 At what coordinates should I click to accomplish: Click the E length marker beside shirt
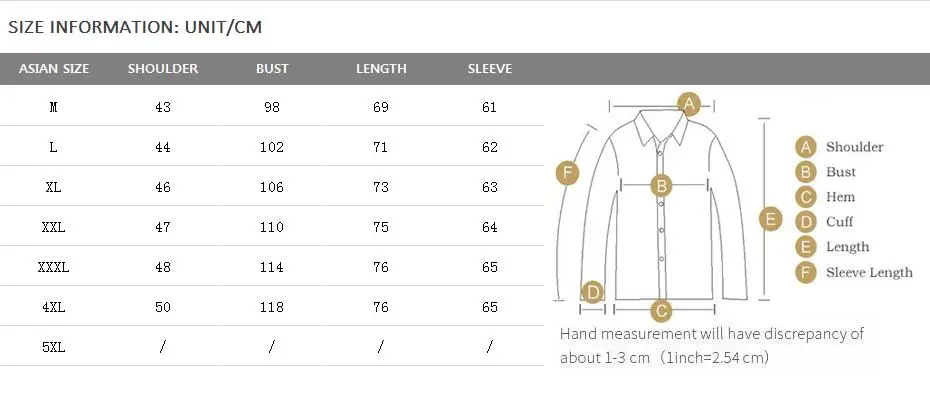[x=770, y=219]
